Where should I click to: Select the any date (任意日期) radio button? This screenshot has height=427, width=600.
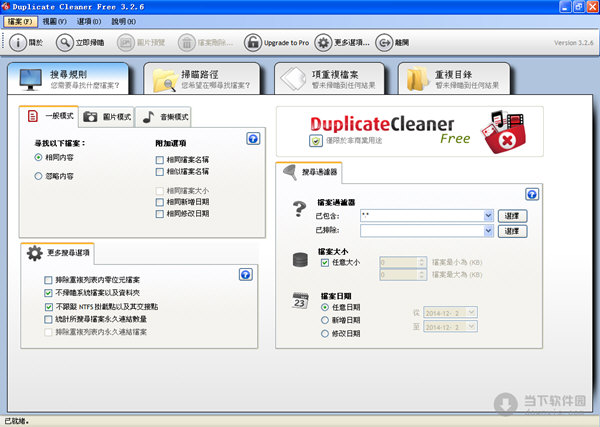[x=325, y=307]
